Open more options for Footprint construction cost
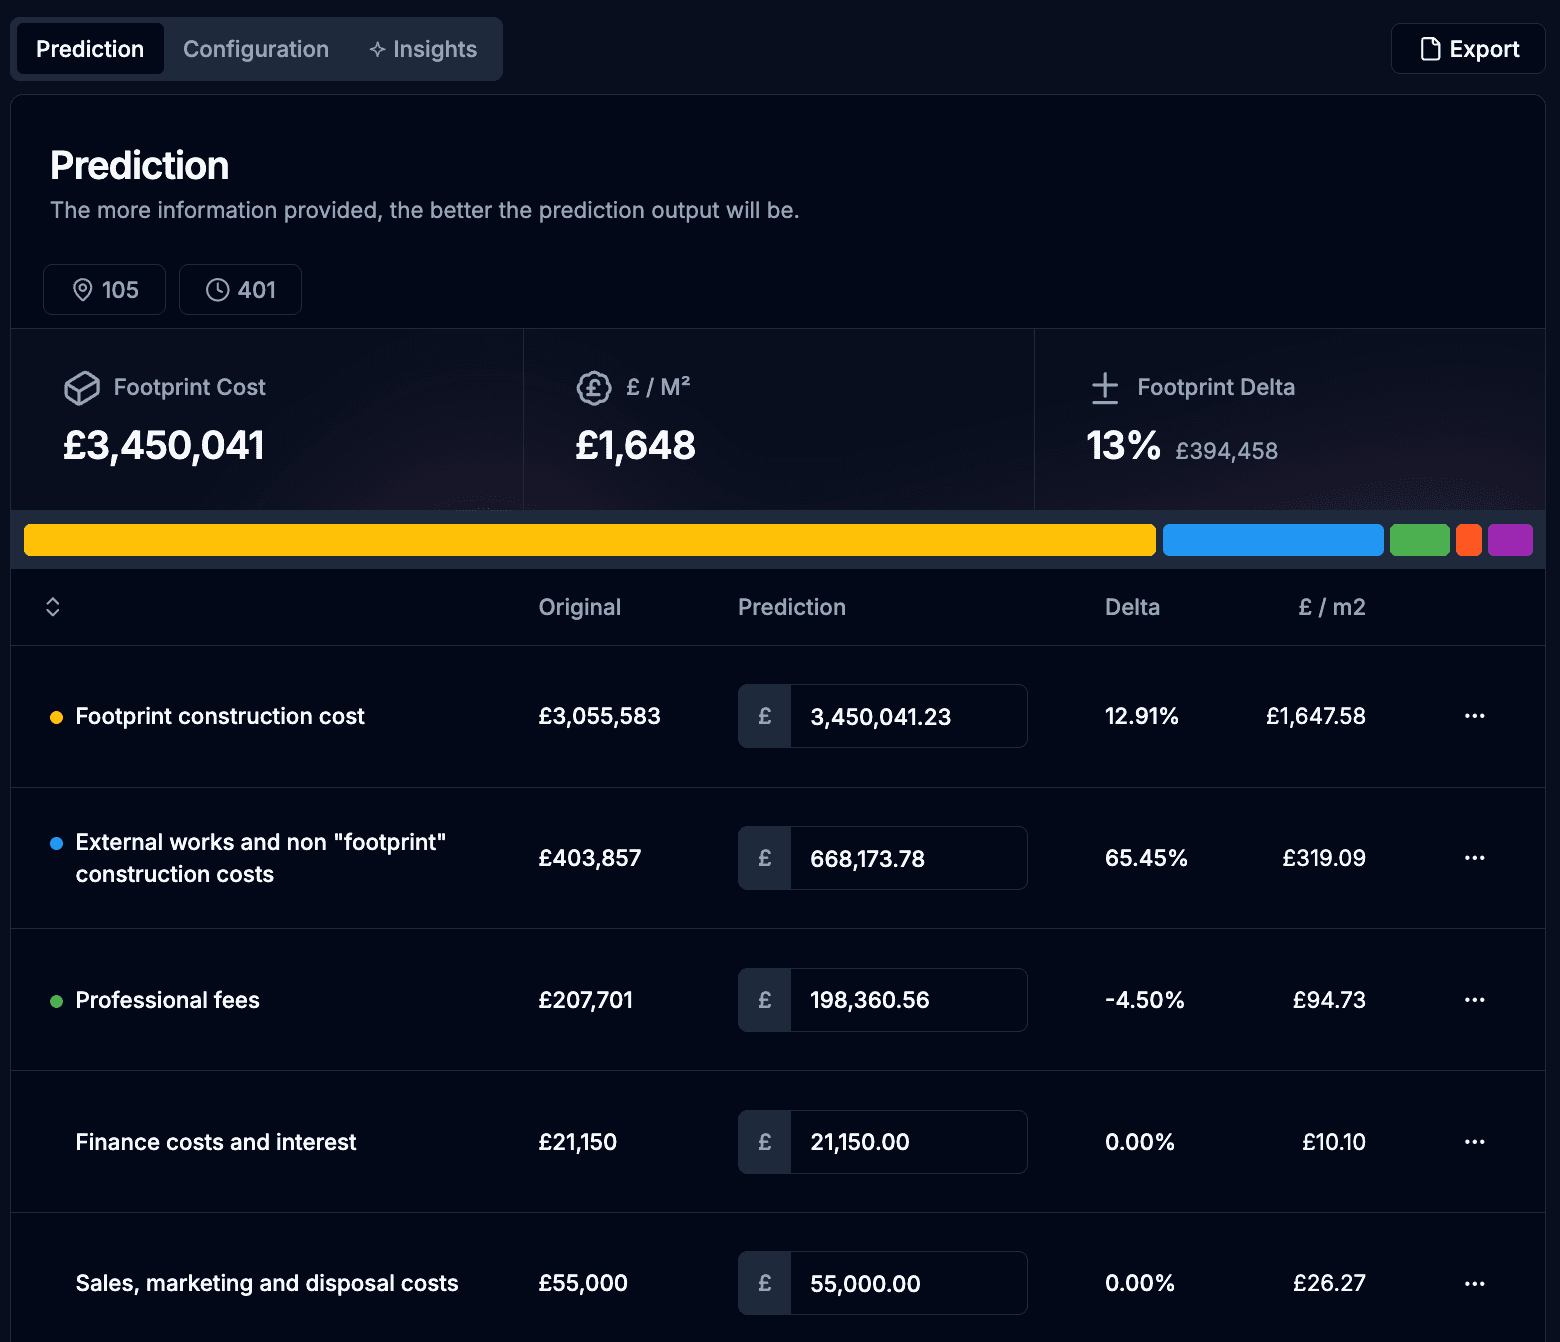 (x=1474, y=716)
